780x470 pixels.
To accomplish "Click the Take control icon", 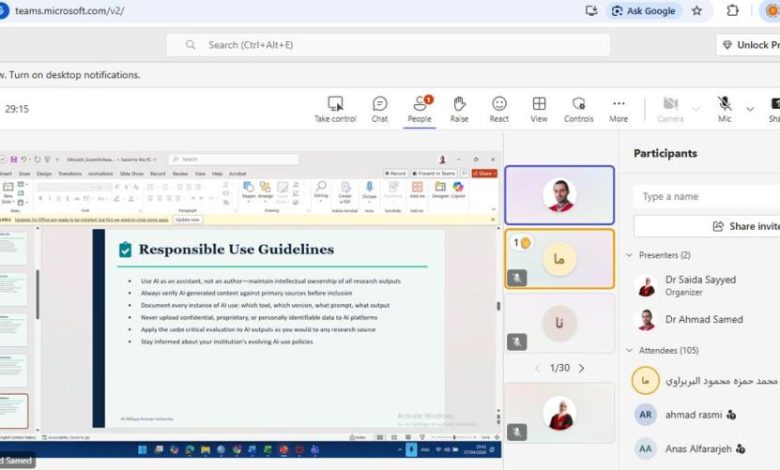I will click(335, 105).
